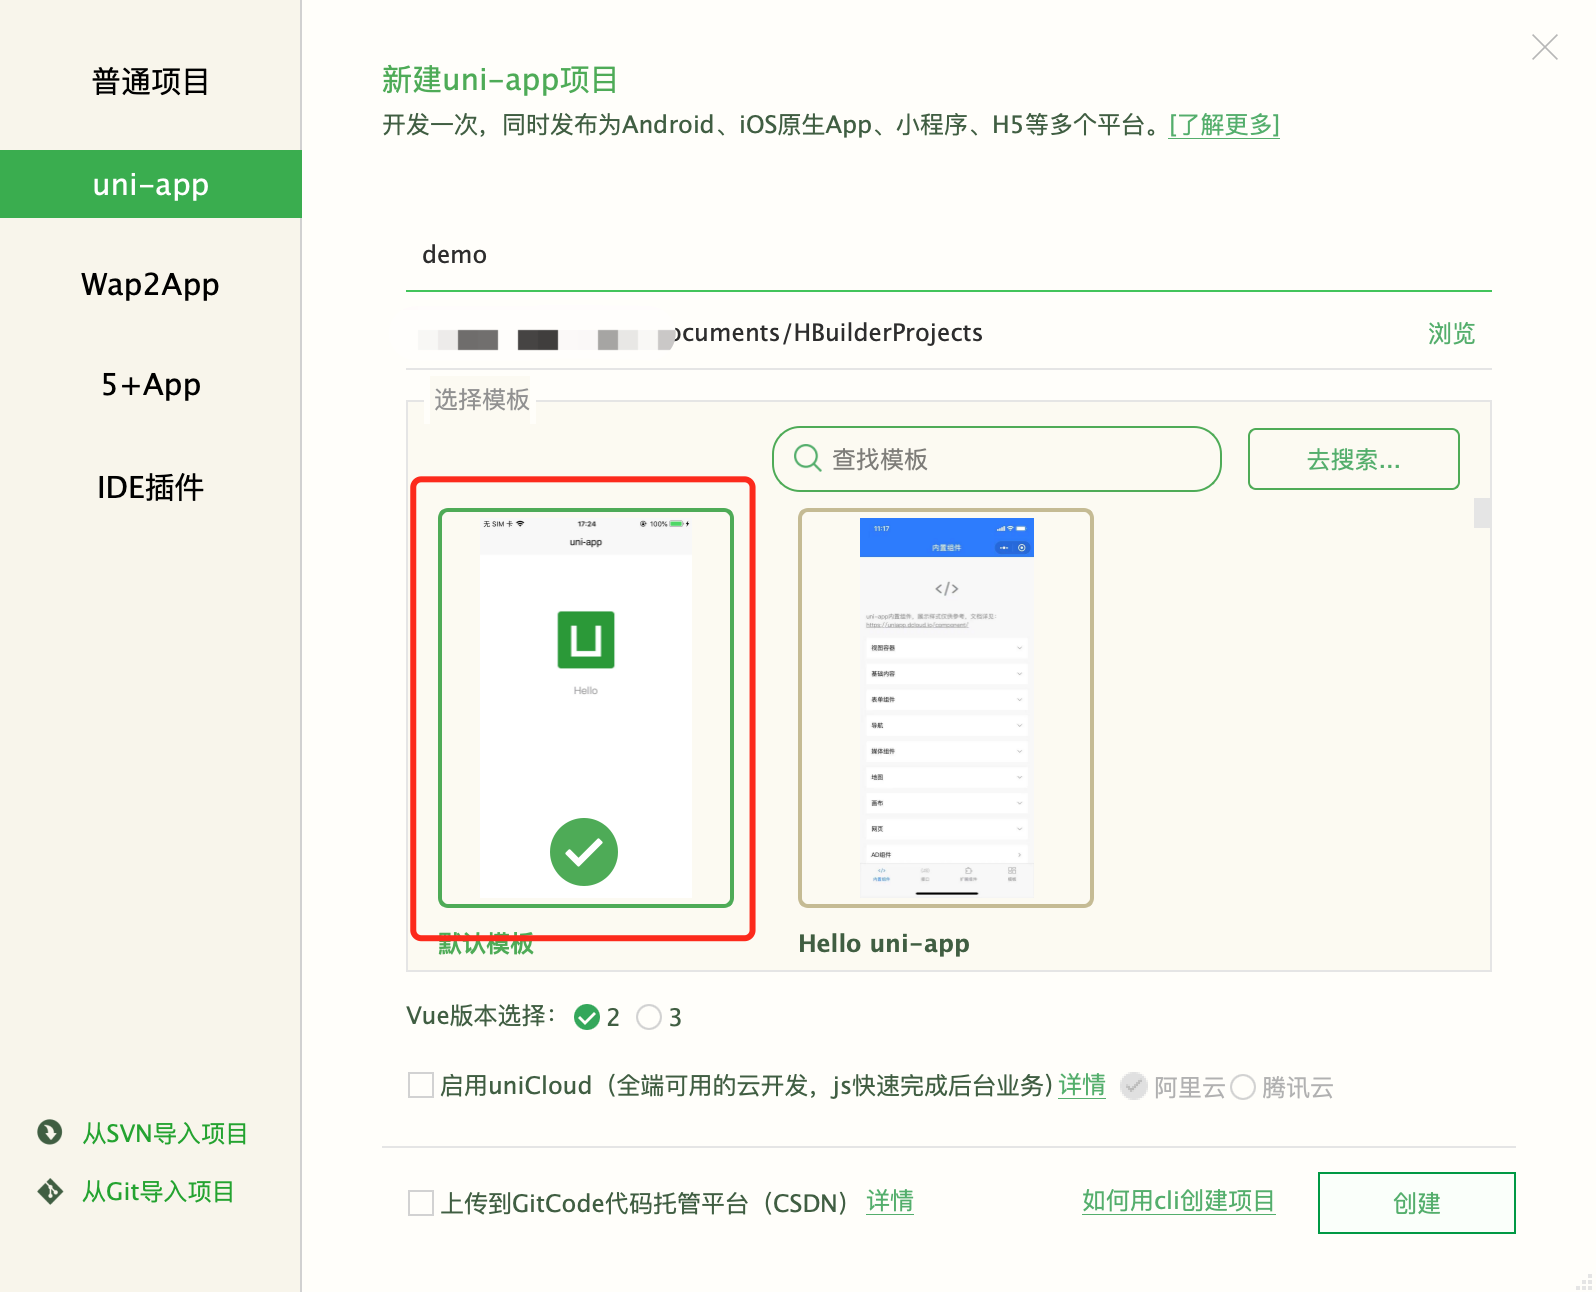
Task: Click the Hello uni-app template label
Action: click(884, 944)
